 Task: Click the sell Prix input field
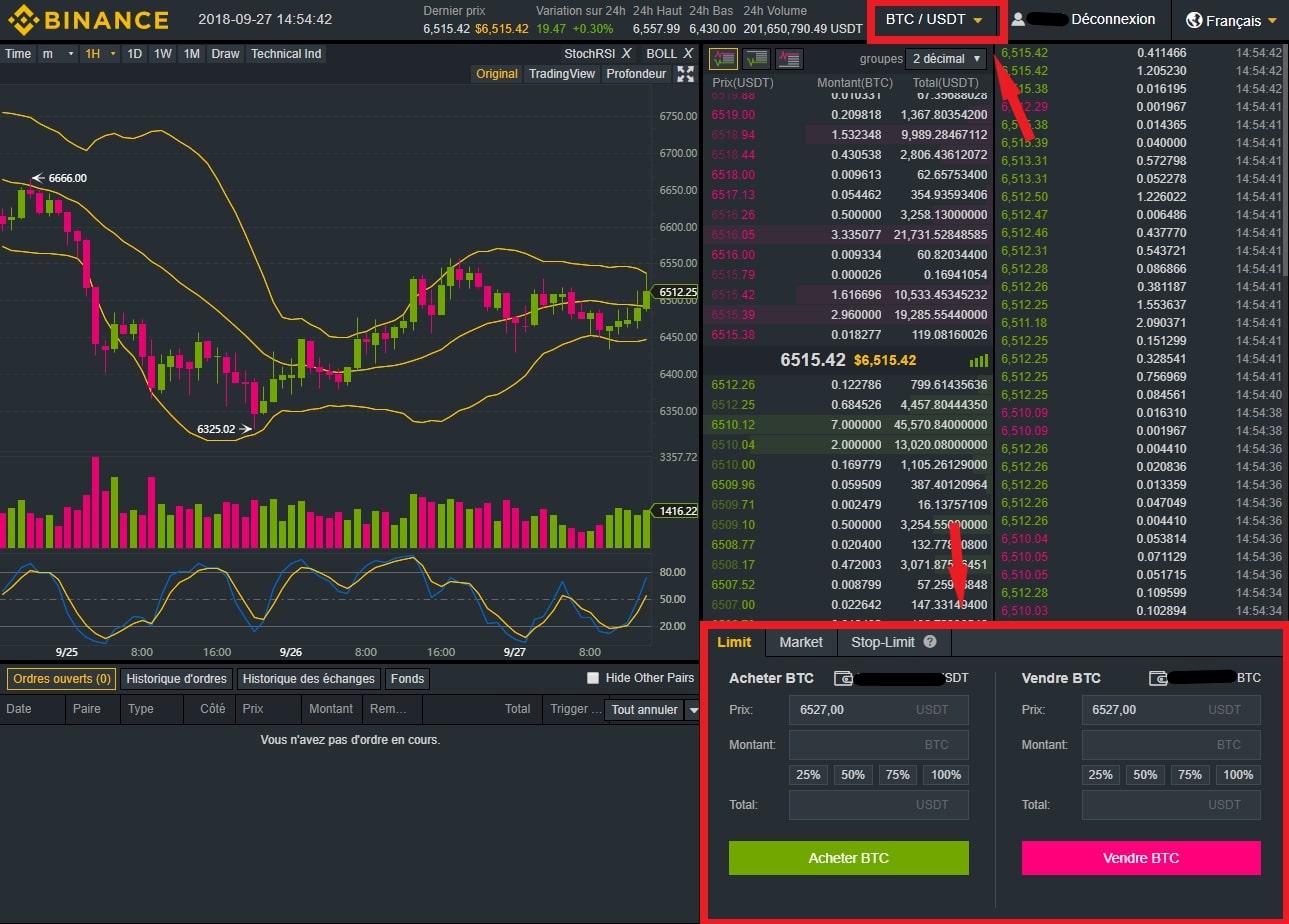[x=1171, y=710]
